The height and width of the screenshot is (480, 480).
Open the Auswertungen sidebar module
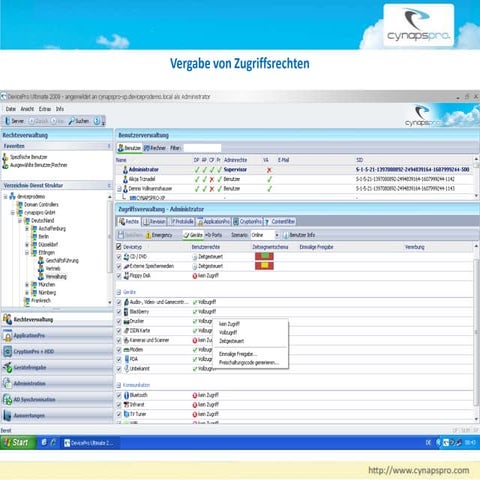point(57,415)
